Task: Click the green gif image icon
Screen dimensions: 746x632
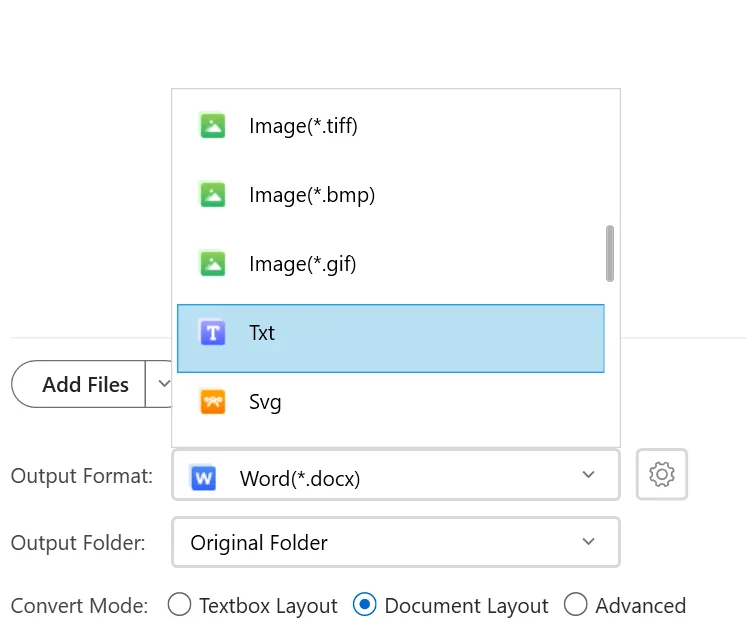Action: click(x=212, y=264)
